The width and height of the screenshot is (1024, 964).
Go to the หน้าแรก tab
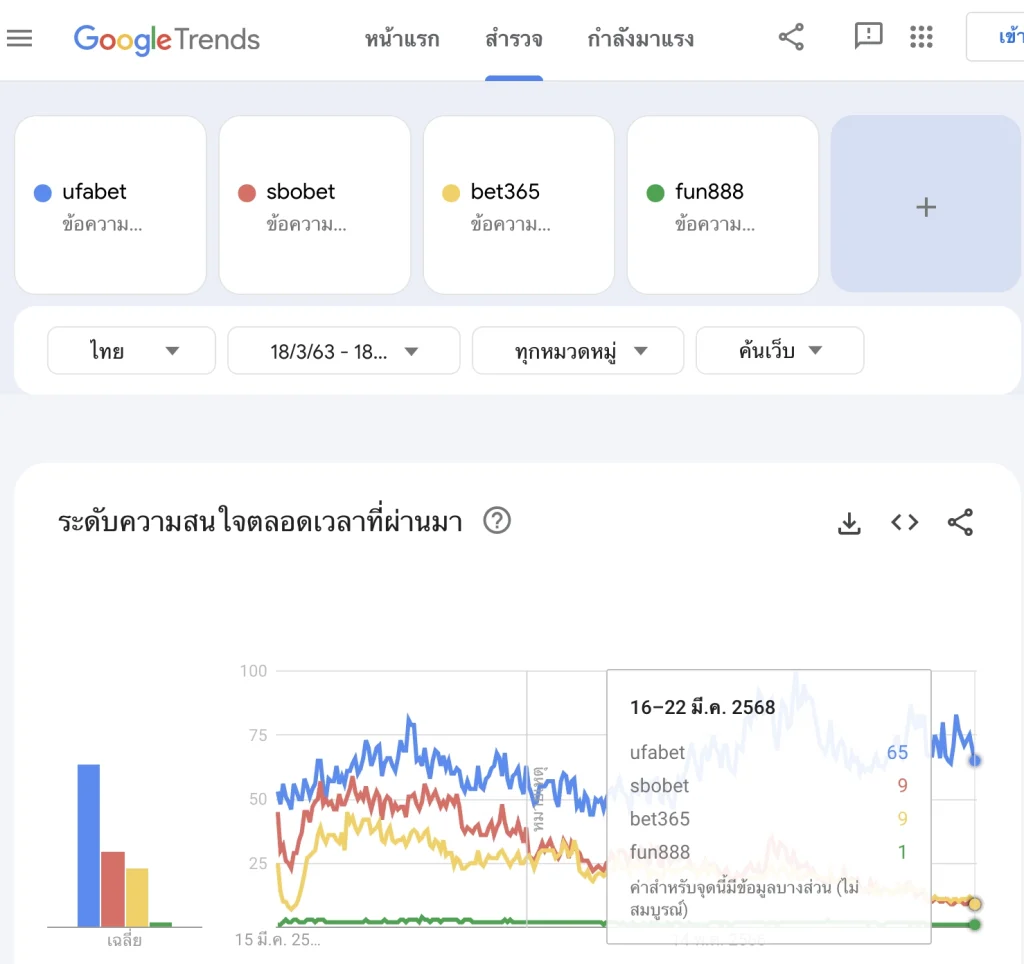tap(402, 38)
